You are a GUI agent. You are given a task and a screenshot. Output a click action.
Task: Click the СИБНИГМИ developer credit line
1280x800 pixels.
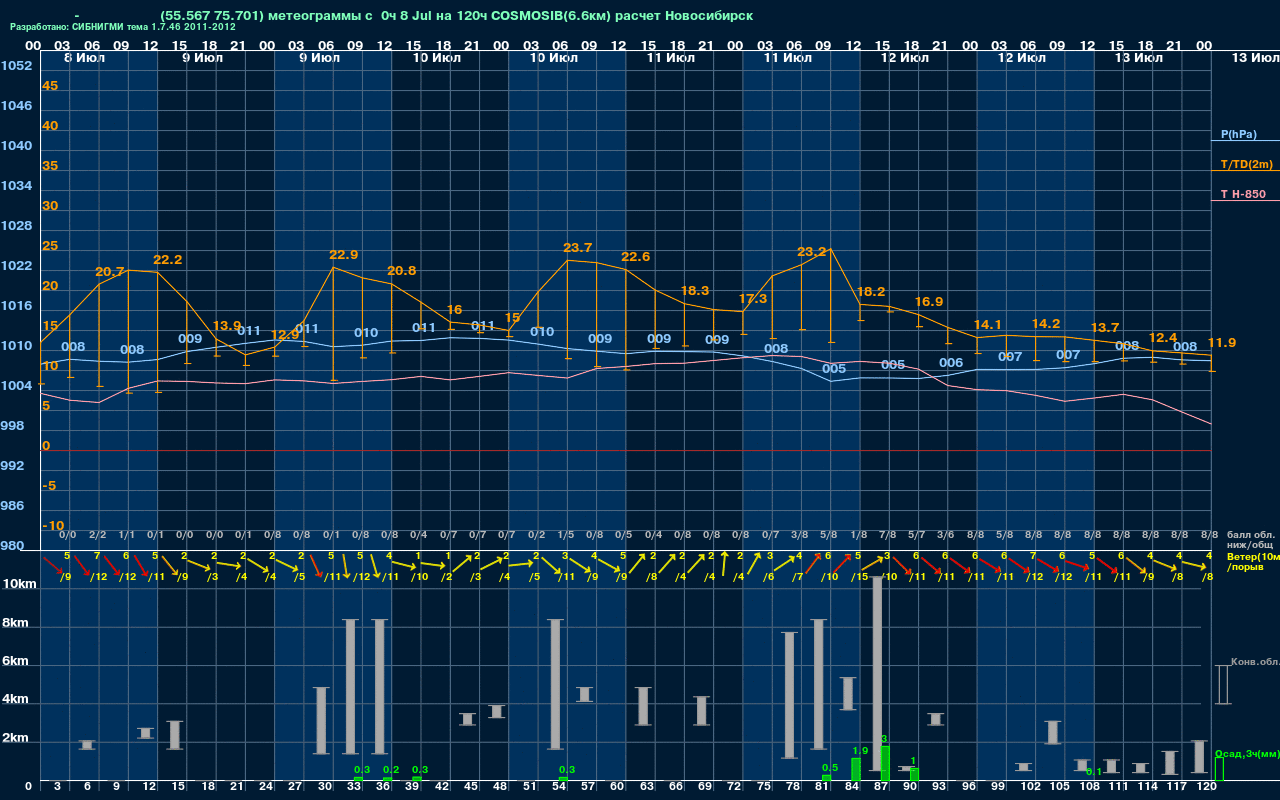[122, 27]
